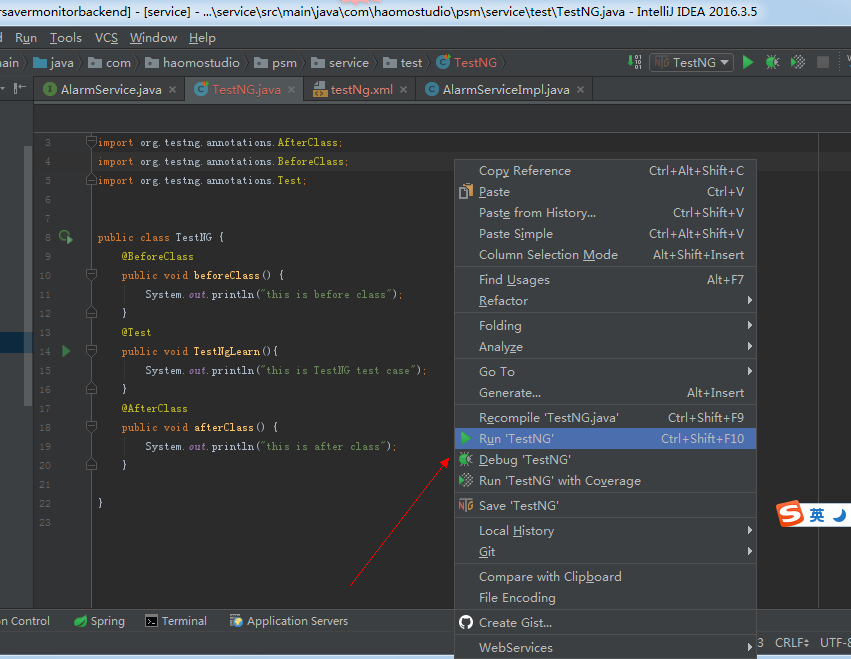Expand the Analyze submenu
This screenshot has width=851, height=659.
[x=605, y=347]
